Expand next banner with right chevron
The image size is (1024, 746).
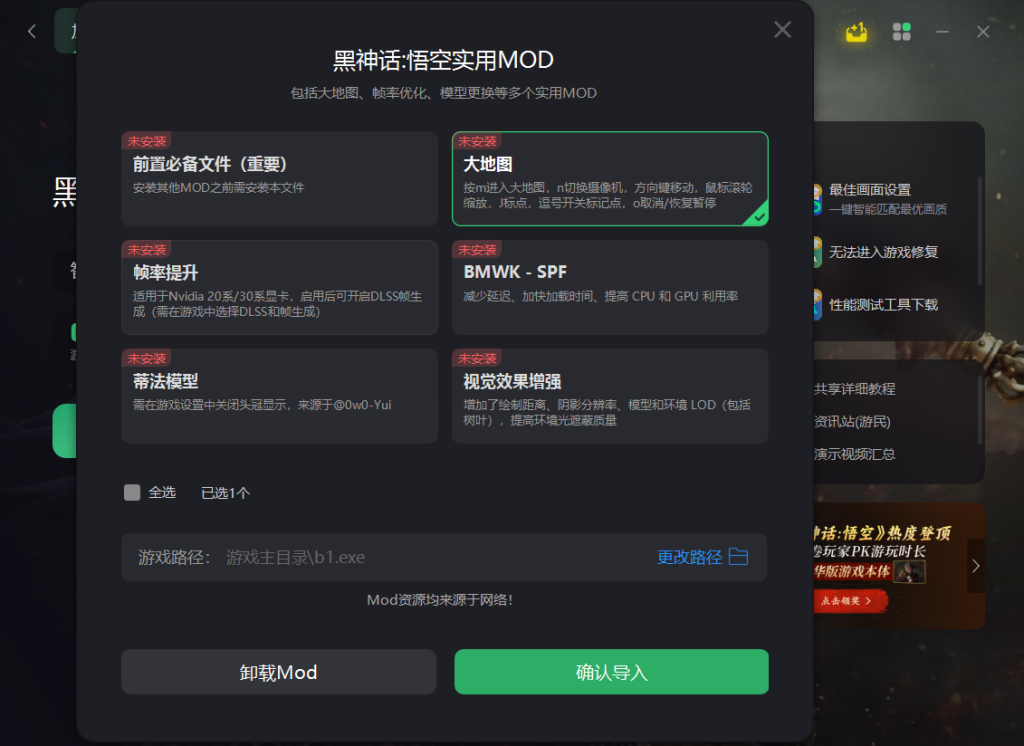point(976,566)
